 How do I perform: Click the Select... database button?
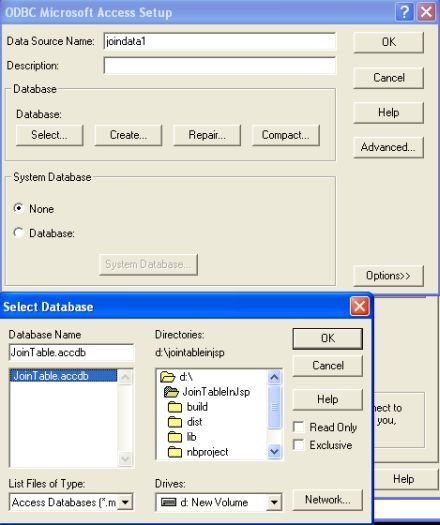click(x=49, y=135)
